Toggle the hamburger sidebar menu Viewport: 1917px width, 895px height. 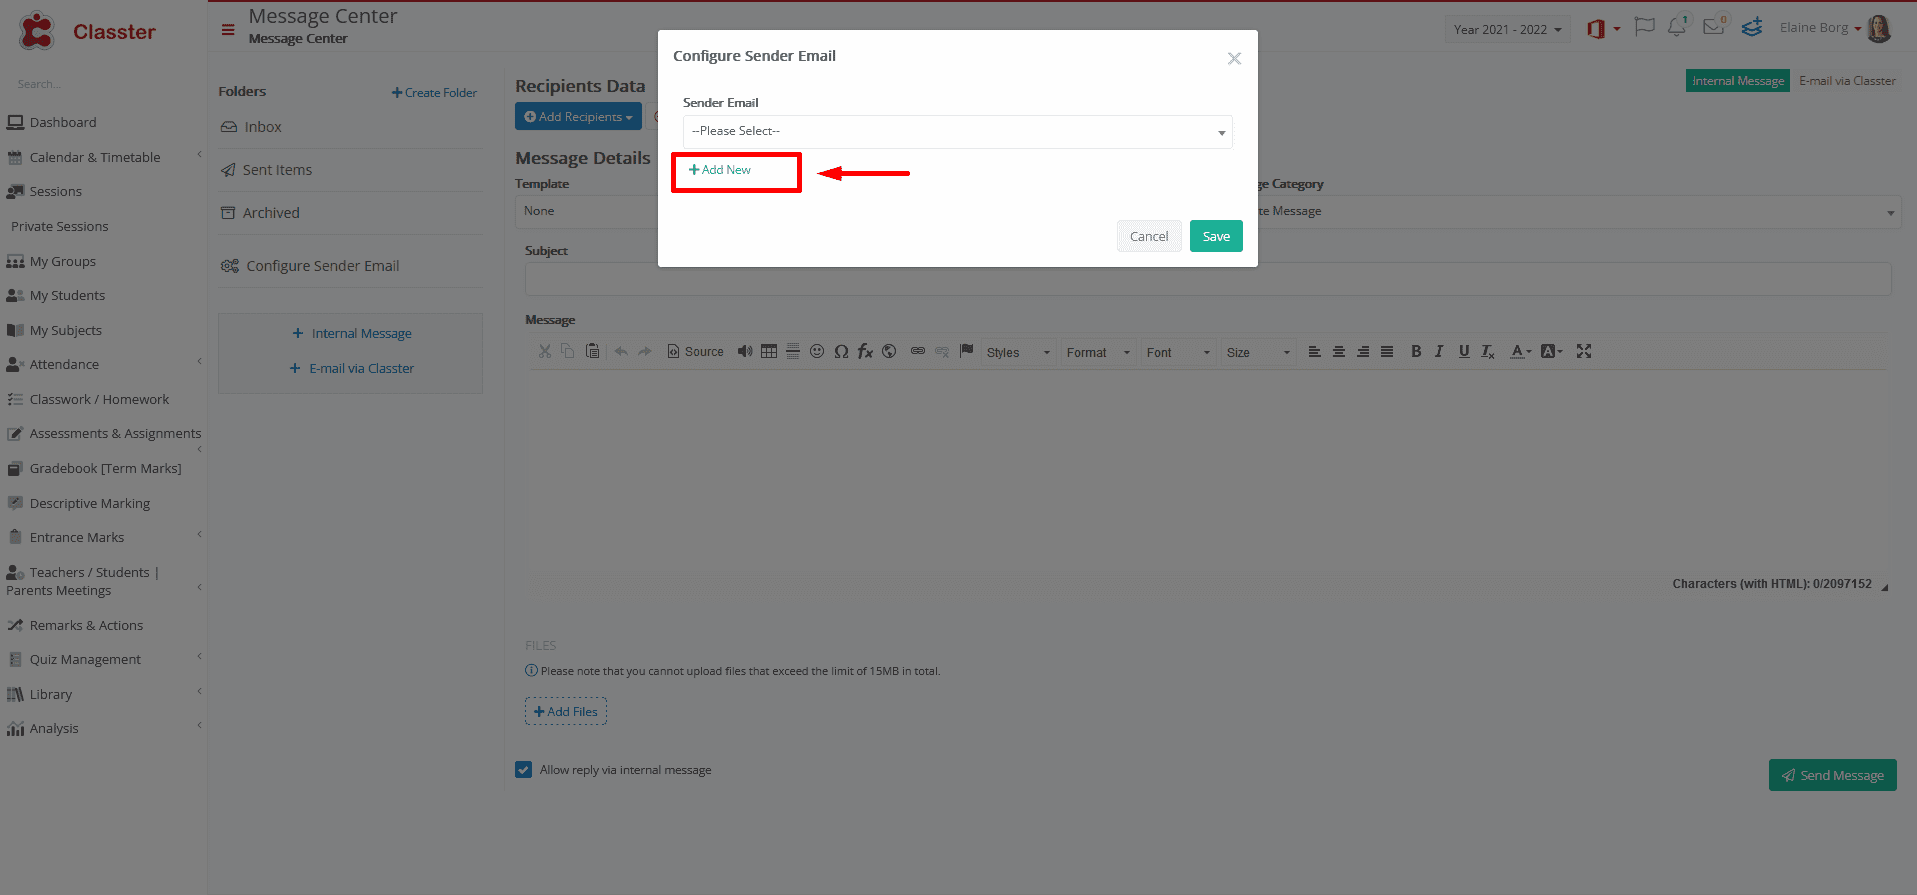228,30
